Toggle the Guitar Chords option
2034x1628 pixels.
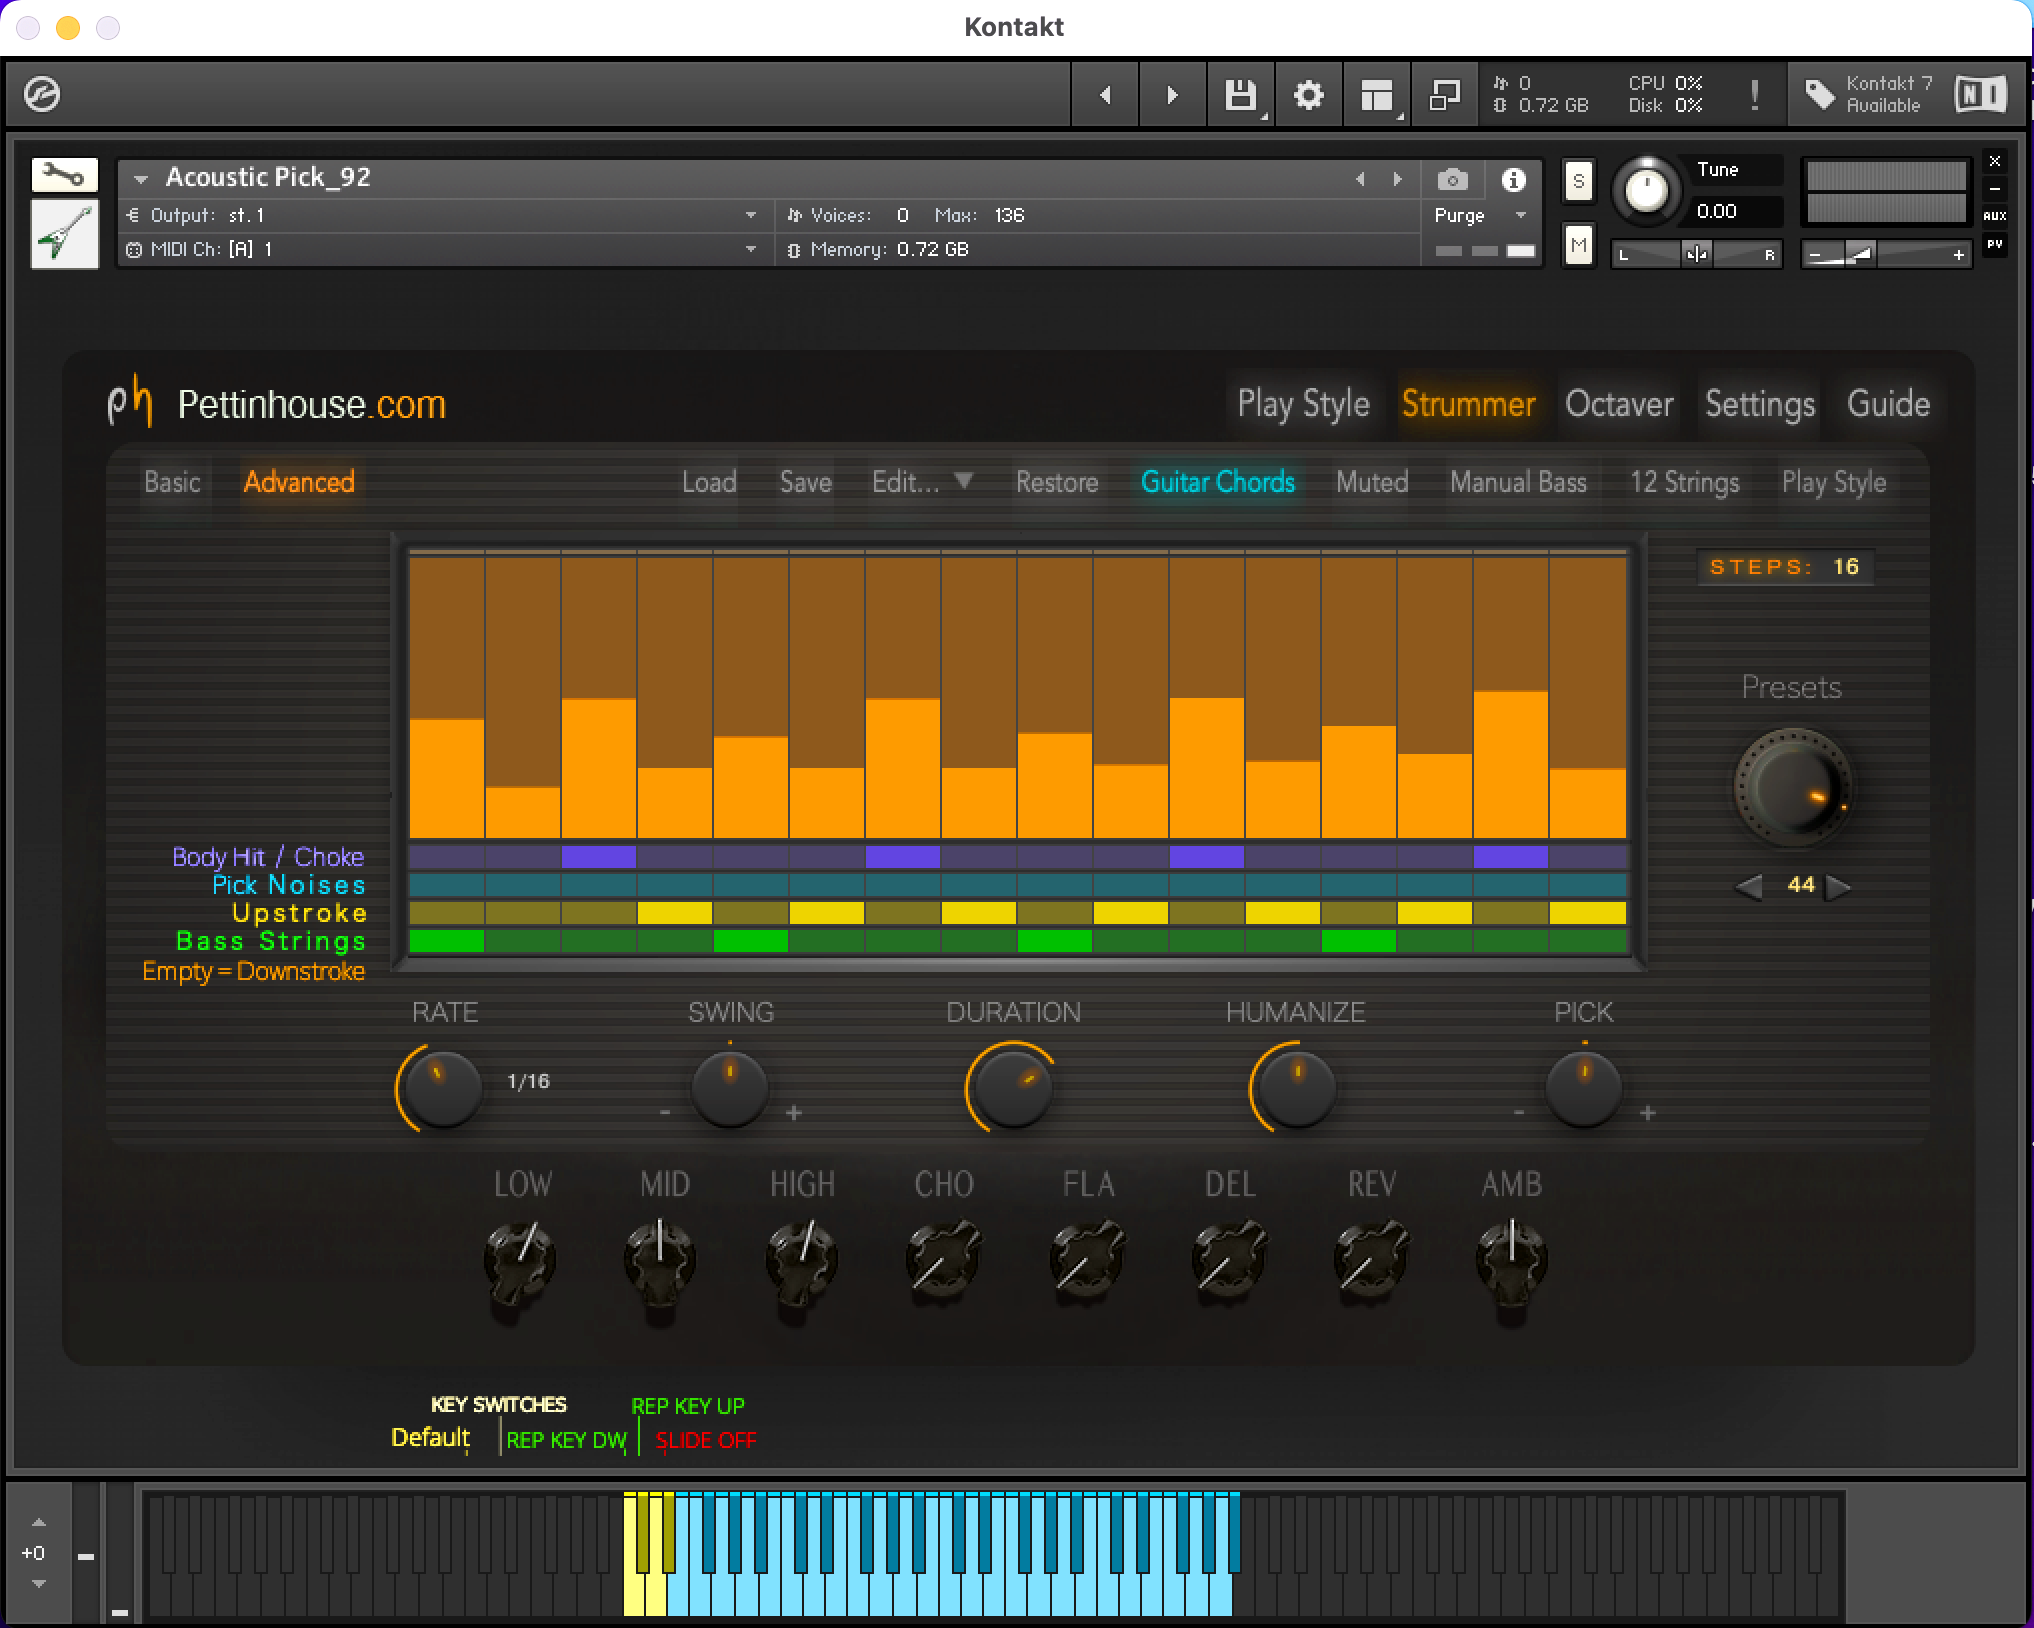pos(1218,482)
